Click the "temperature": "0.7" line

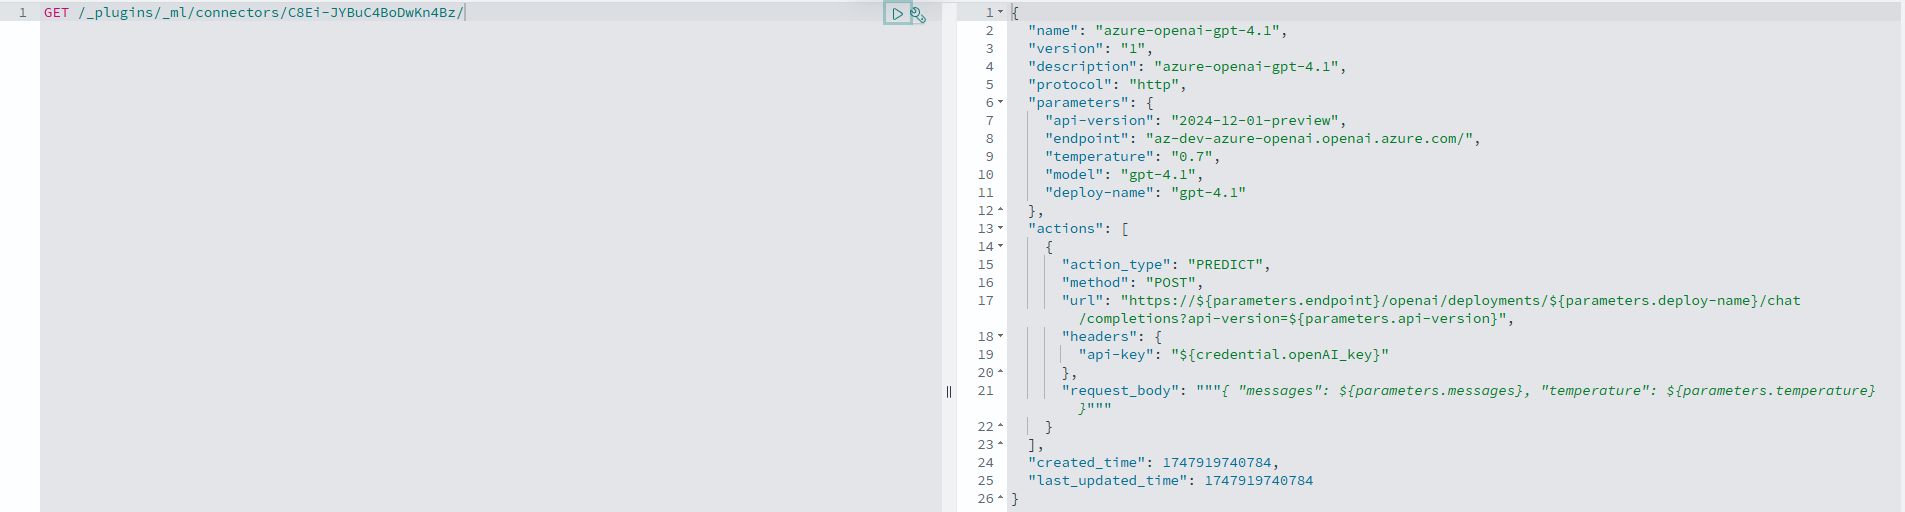click(x=1132, y=156)
